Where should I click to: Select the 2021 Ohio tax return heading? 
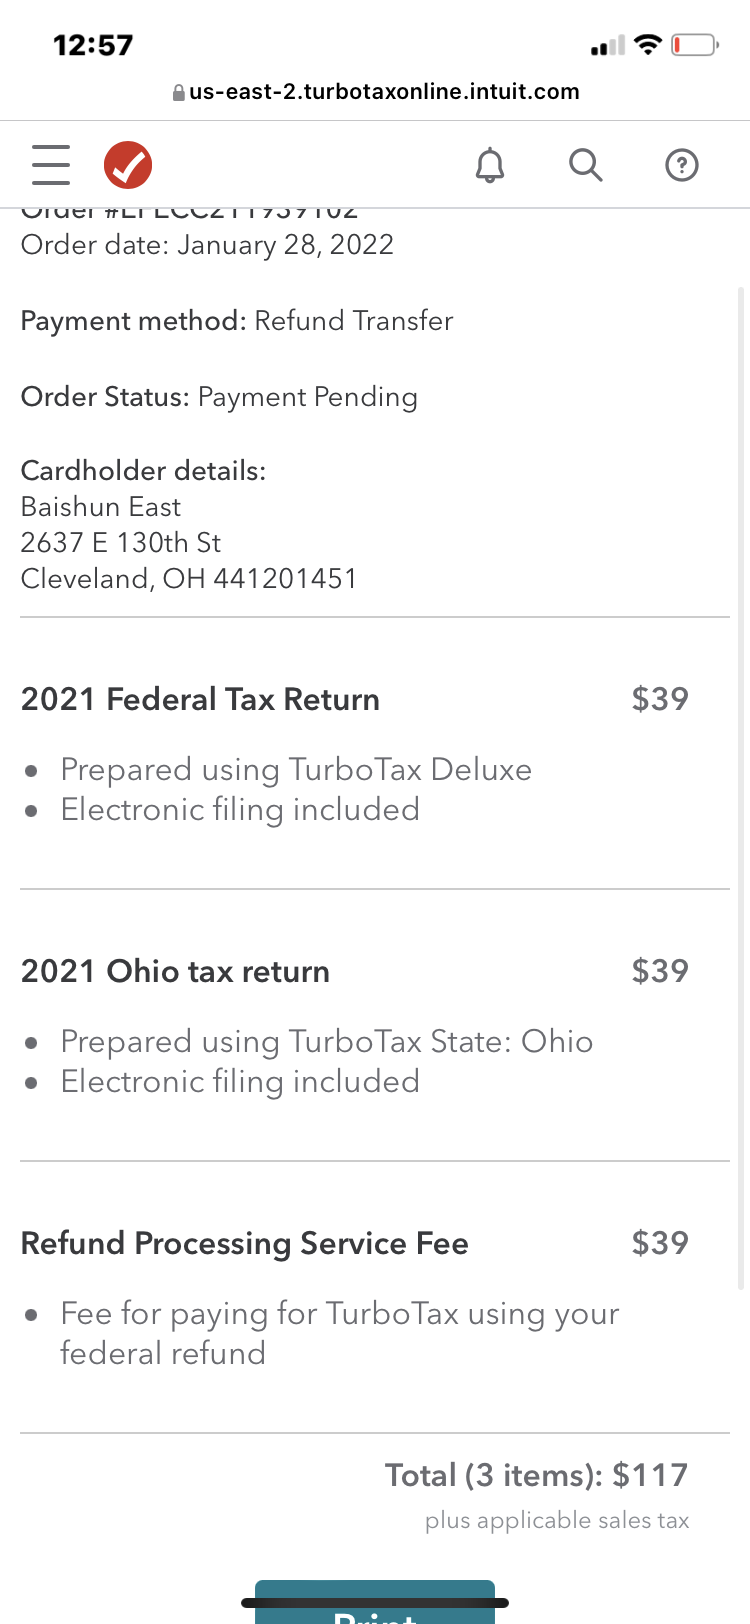click(x=175, y=971)
